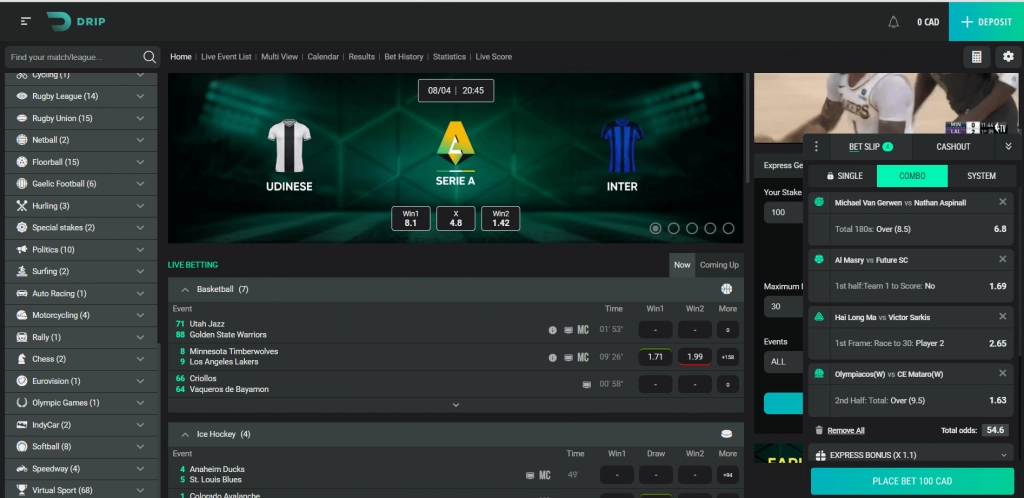This screenshot has height=498, width=1024.
Task: Expand Eurovision (1) category
Action: click(x=82, y=381)
